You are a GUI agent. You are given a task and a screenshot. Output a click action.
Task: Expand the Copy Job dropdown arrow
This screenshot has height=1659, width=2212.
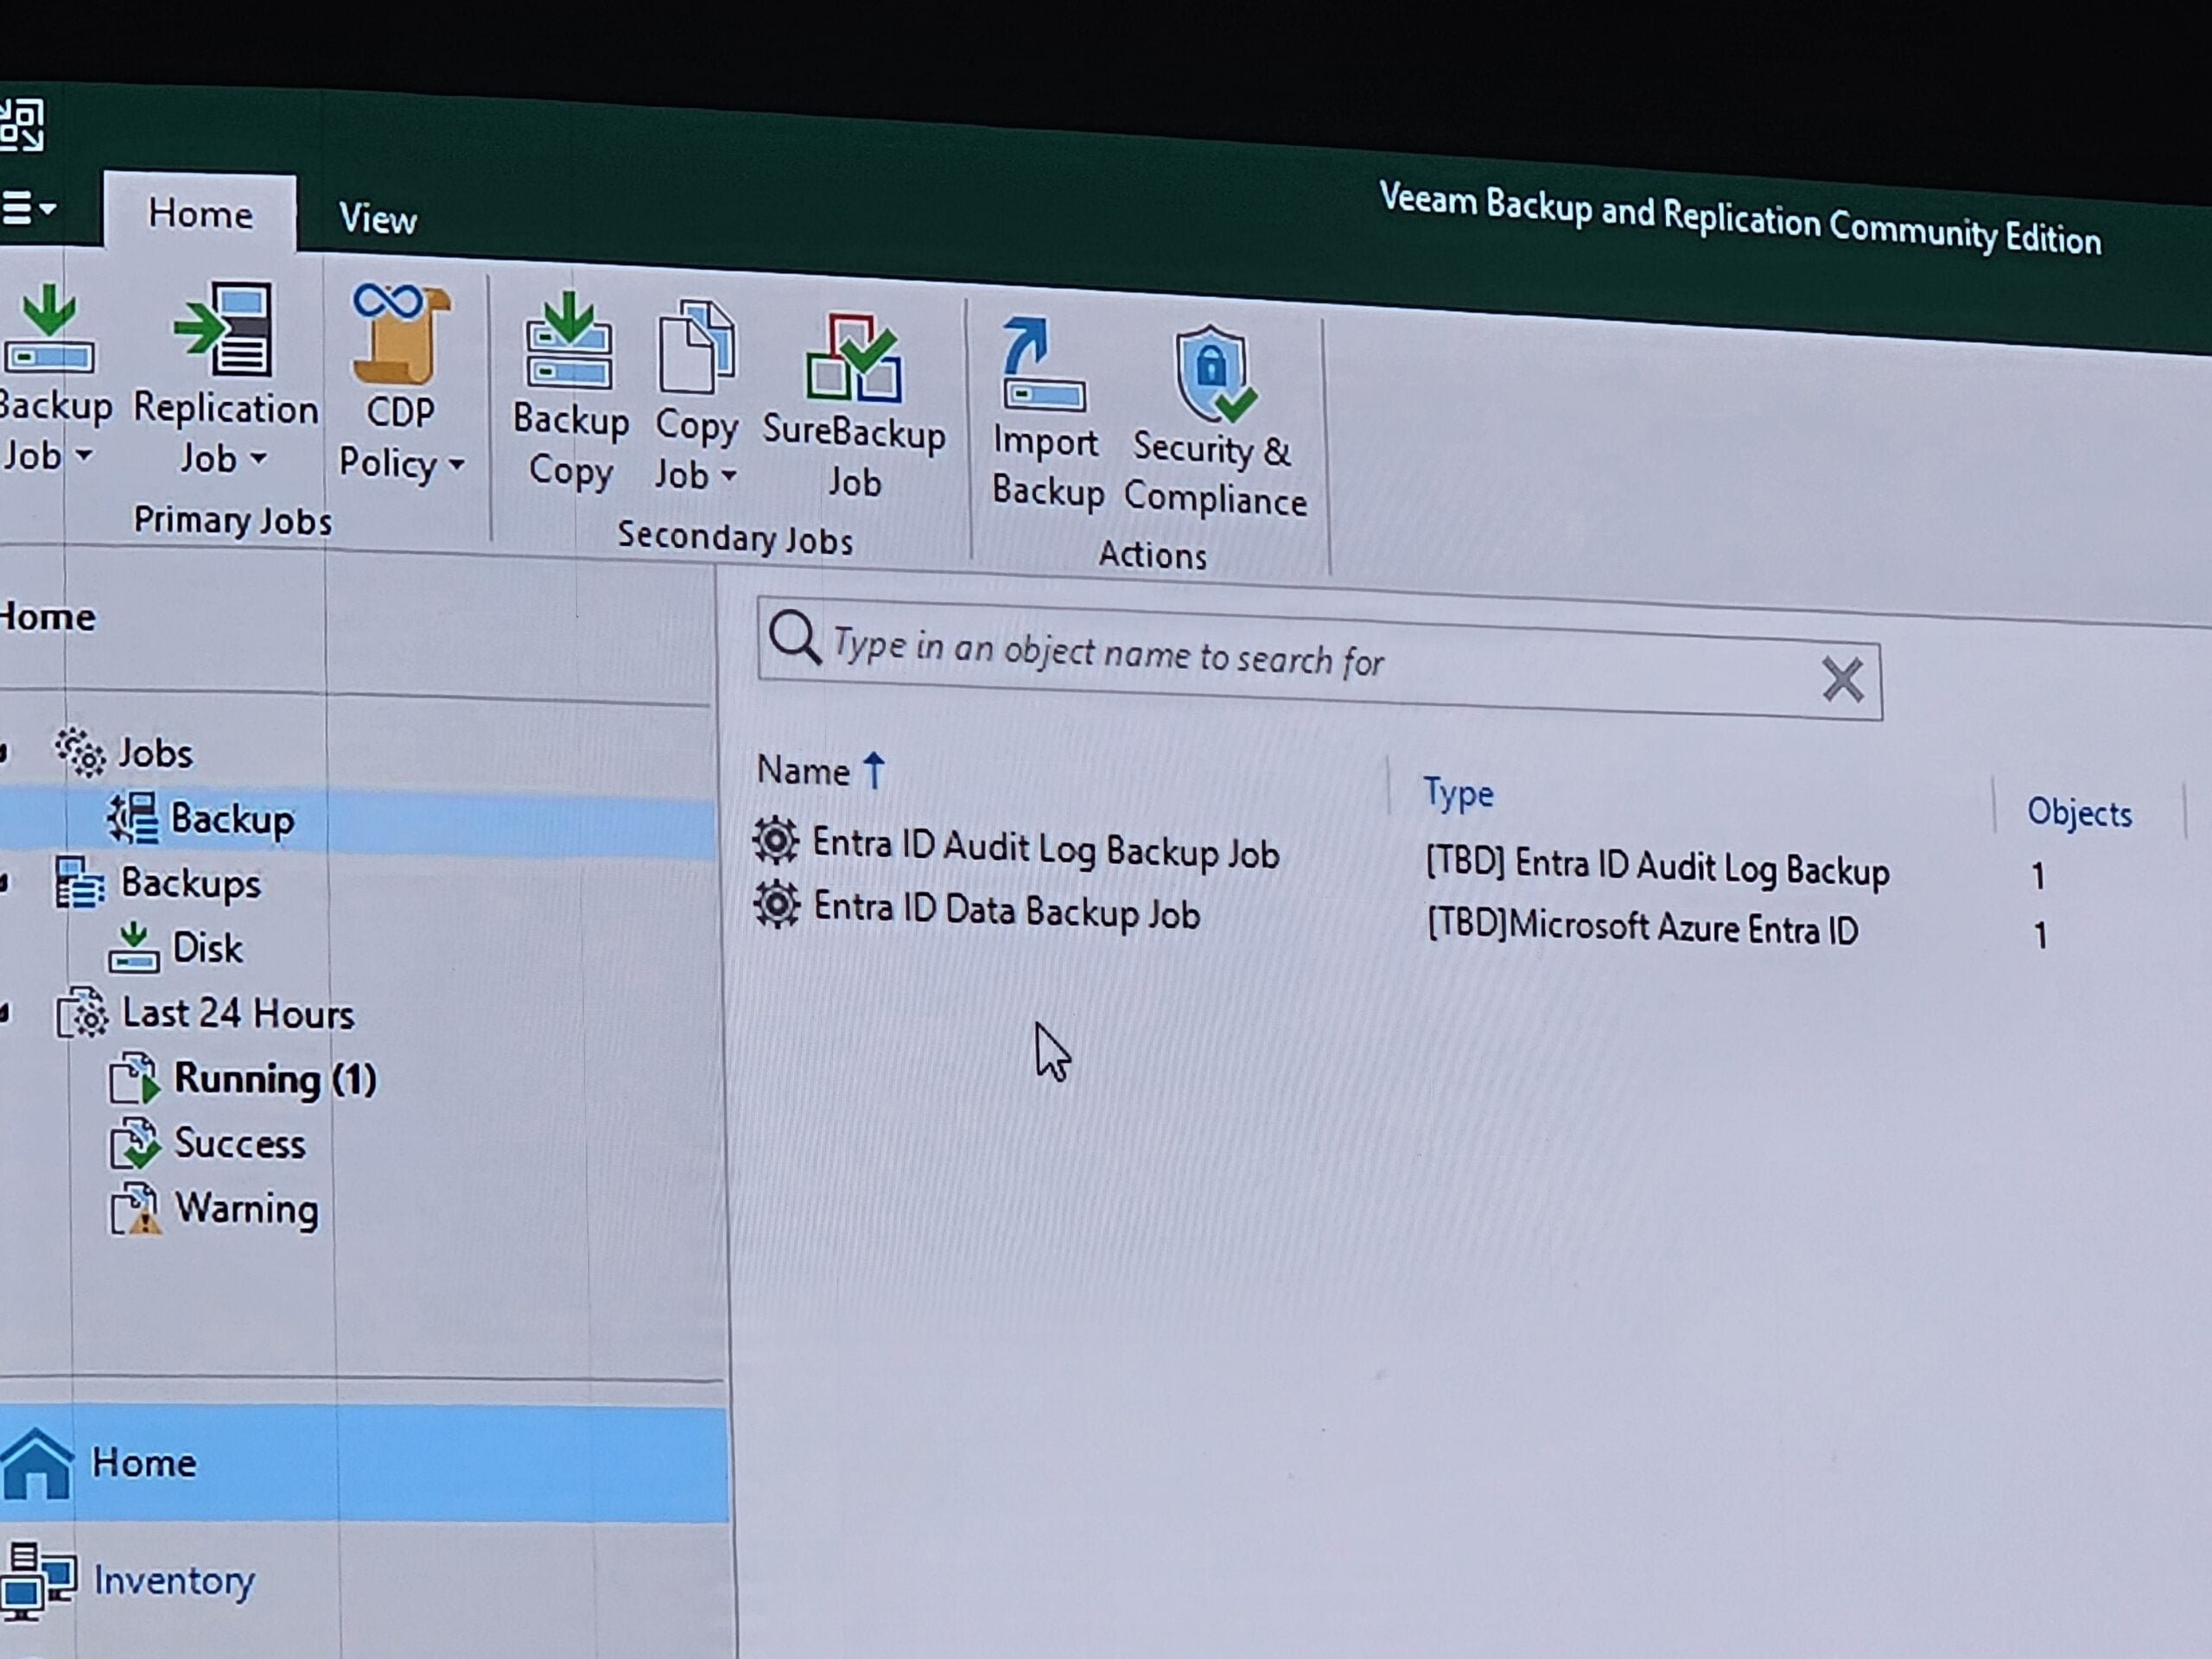click(x=729, y=476)
